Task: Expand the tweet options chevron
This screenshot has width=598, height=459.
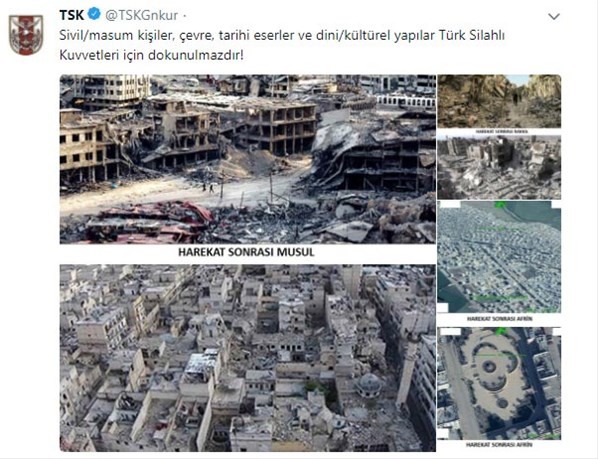Action: tap(553, 16)
